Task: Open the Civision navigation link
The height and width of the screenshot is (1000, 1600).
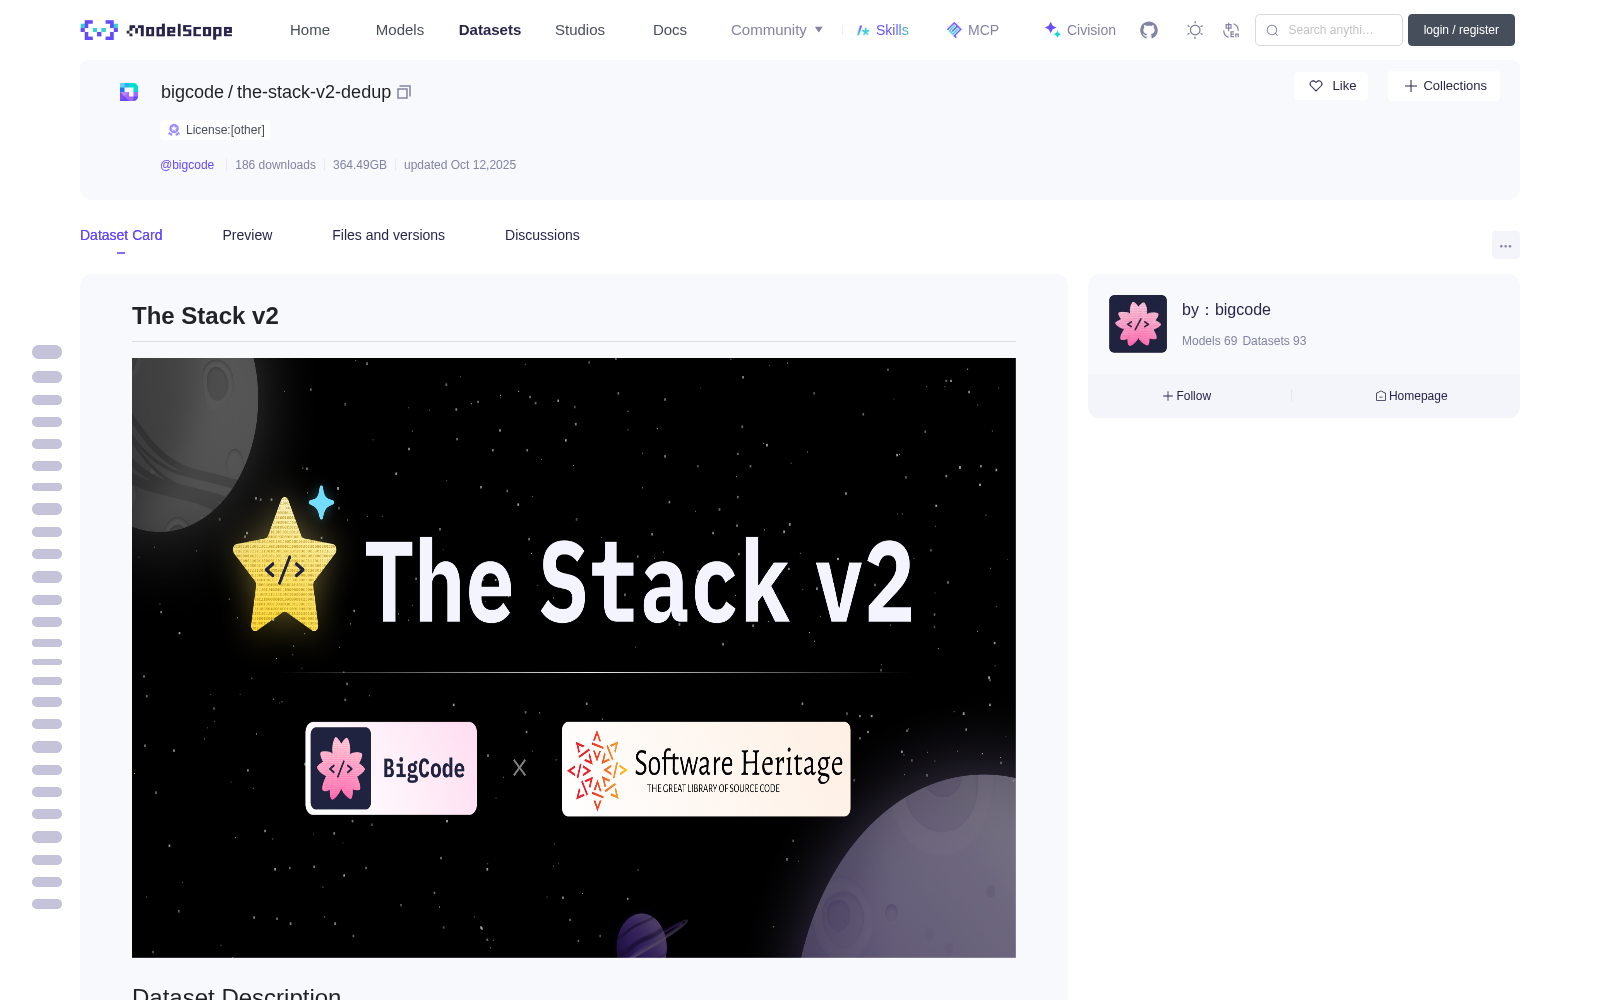Action: pyautogui.click(x=1080, y=30)
